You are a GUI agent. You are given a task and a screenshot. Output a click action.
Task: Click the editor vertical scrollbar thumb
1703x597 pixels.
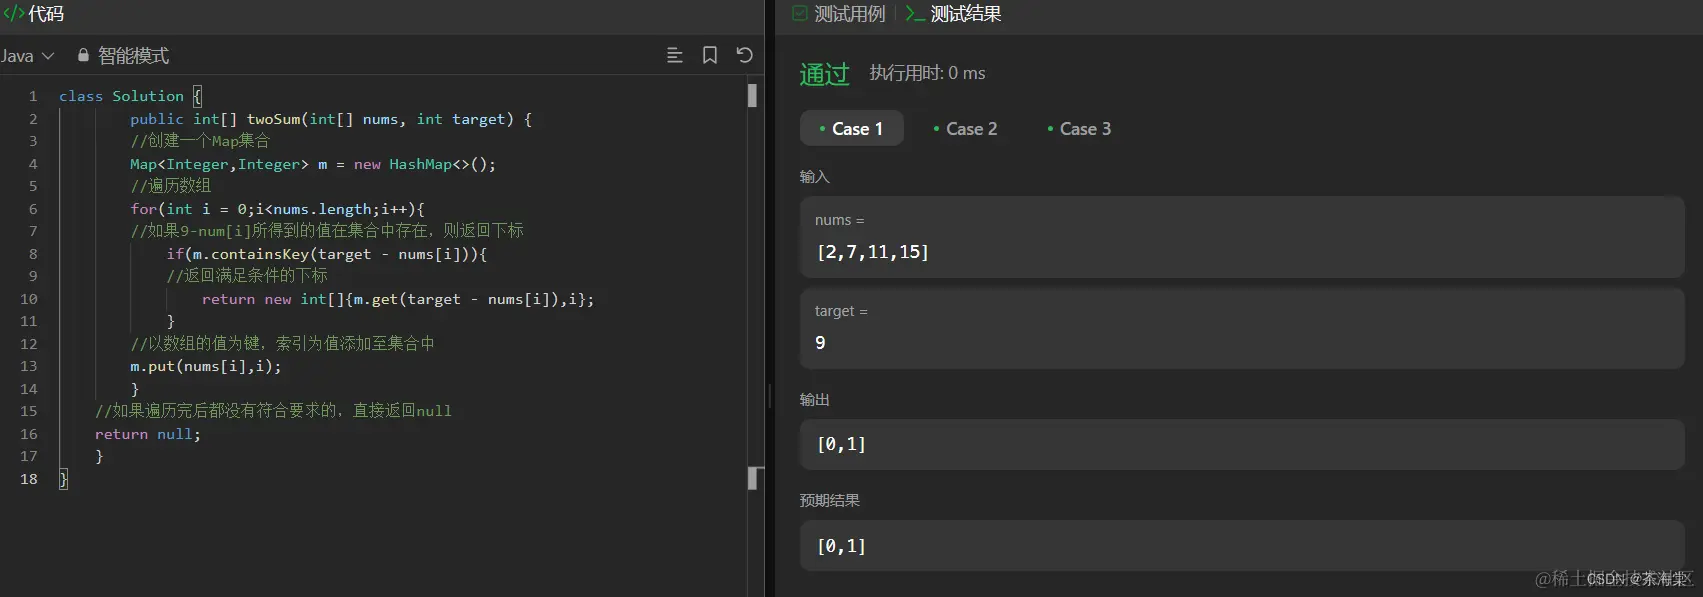(752, 95)
